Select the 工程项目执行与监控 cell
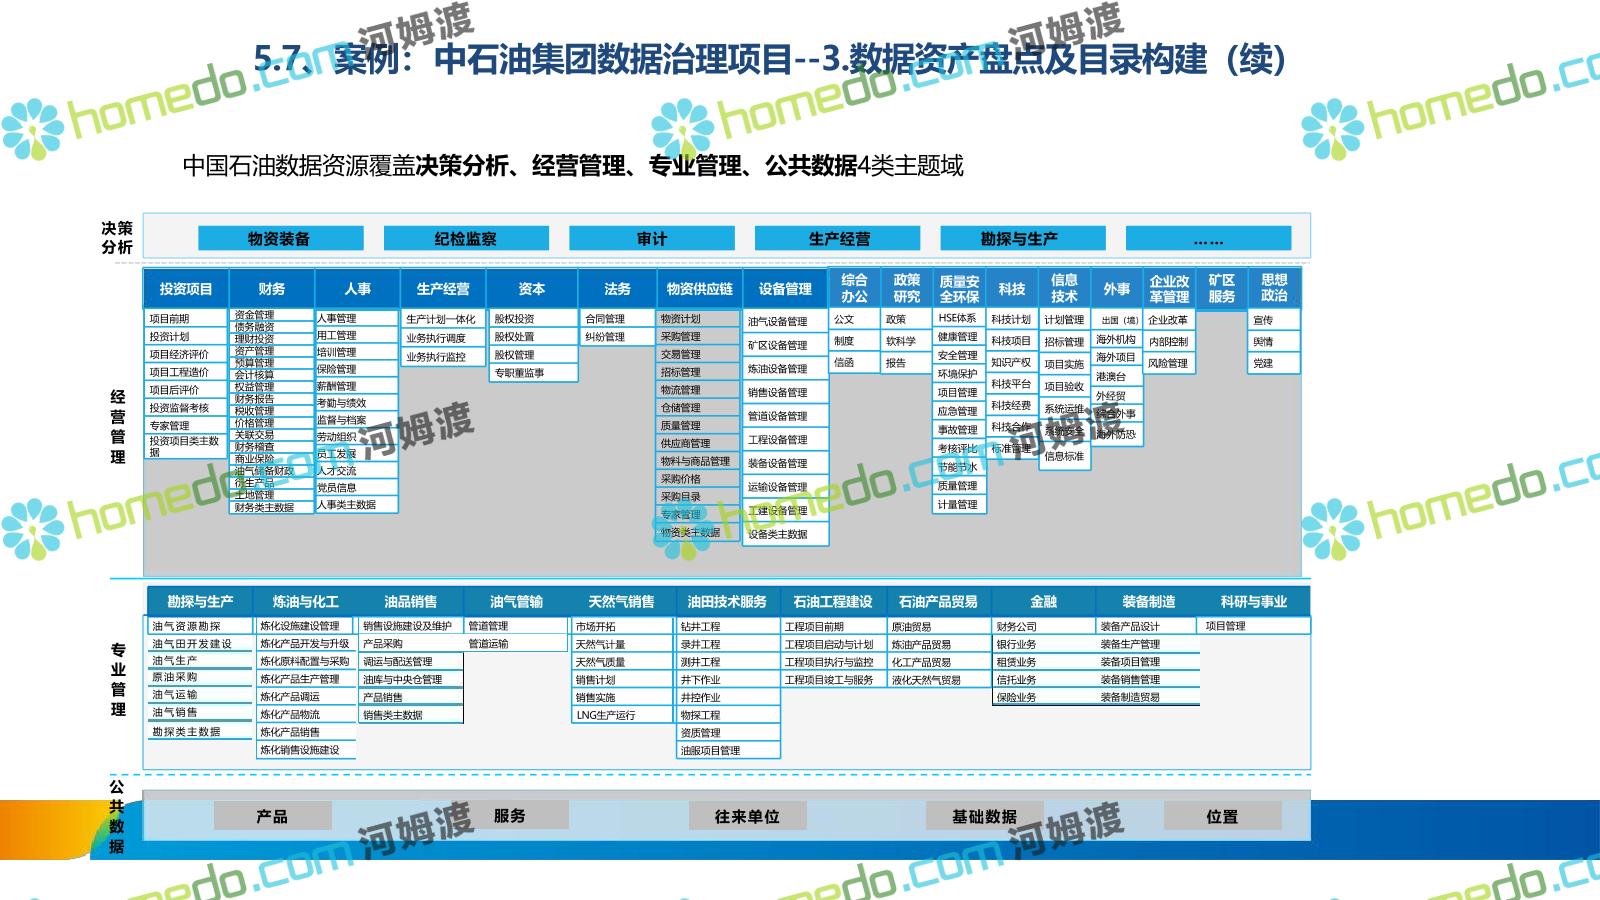Screen dimensions: 1600x900 [833, 662]
